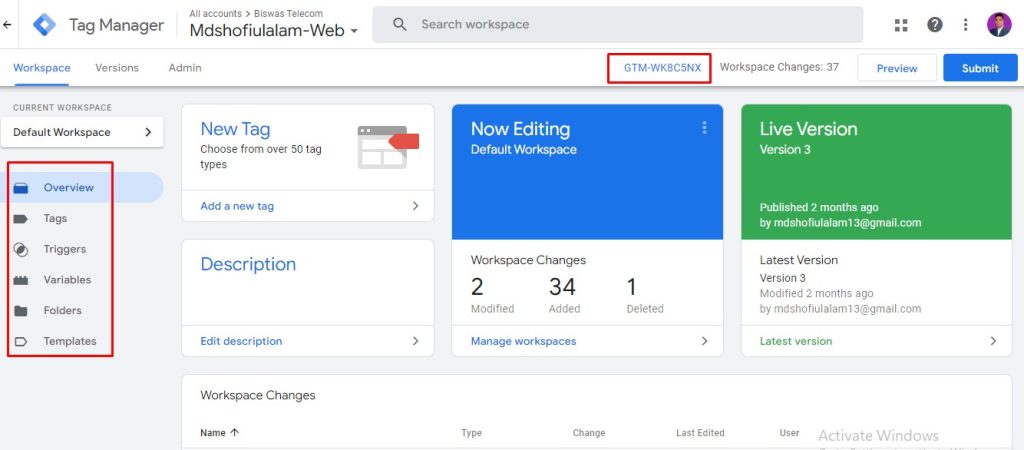The image size is (1024, 450).
Task: Click the Tag Manager logo icon
Action: [x=44, y=25]
